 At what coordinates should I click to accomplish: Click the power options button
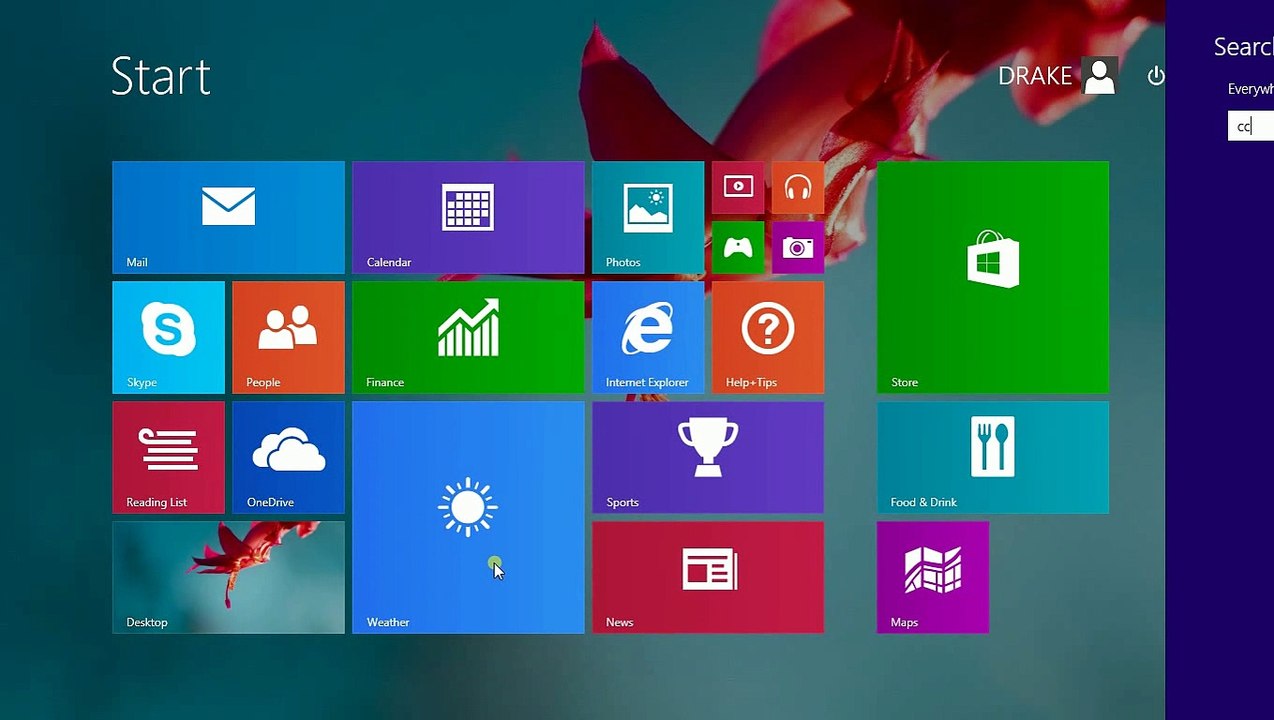[x=1156, y=76]
